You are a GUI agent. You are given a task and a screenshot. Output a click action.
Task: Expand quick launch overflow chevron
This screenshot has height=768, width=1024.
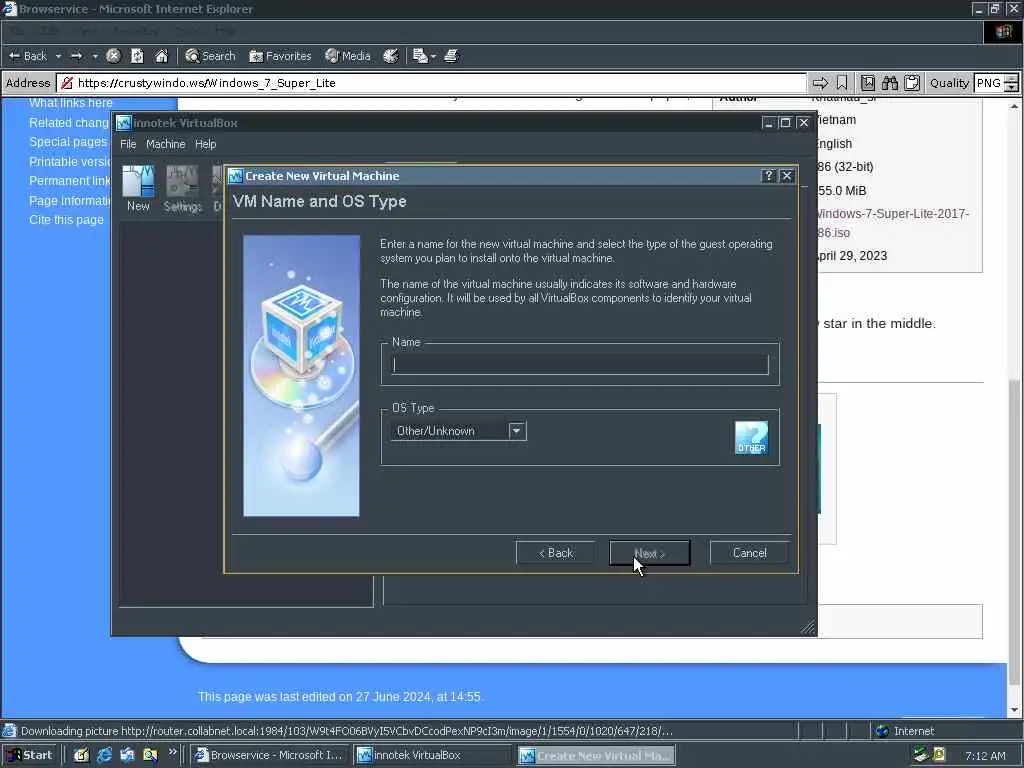tap(172, 752)
